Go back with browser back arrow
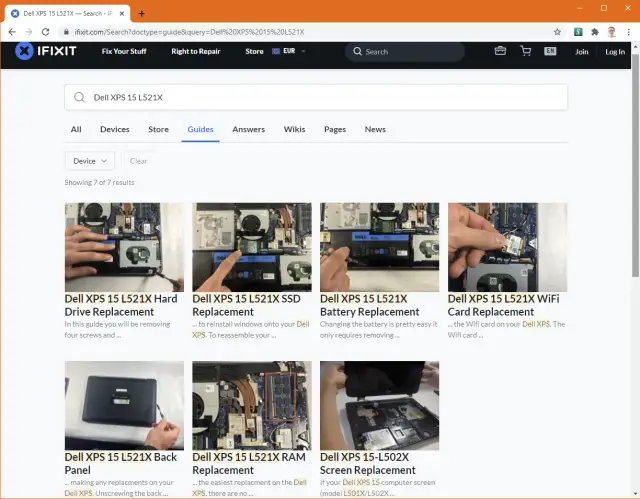The width and height of the screenshot is (640, 499). point(12,32)
